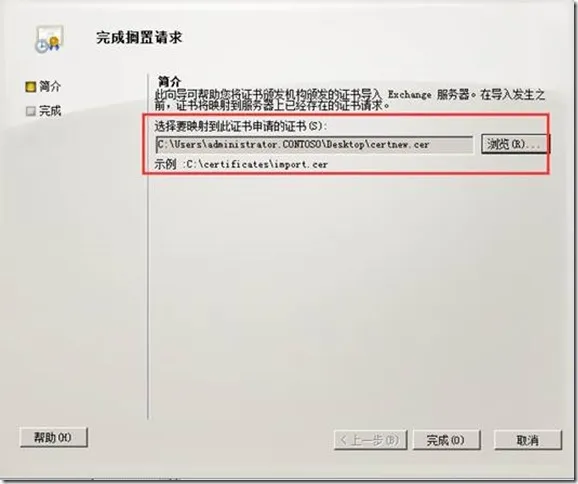This screenshot has width=578, height=484.
Task: Click the grey square indicator beside 完成
Action: (x=30, y=111)
